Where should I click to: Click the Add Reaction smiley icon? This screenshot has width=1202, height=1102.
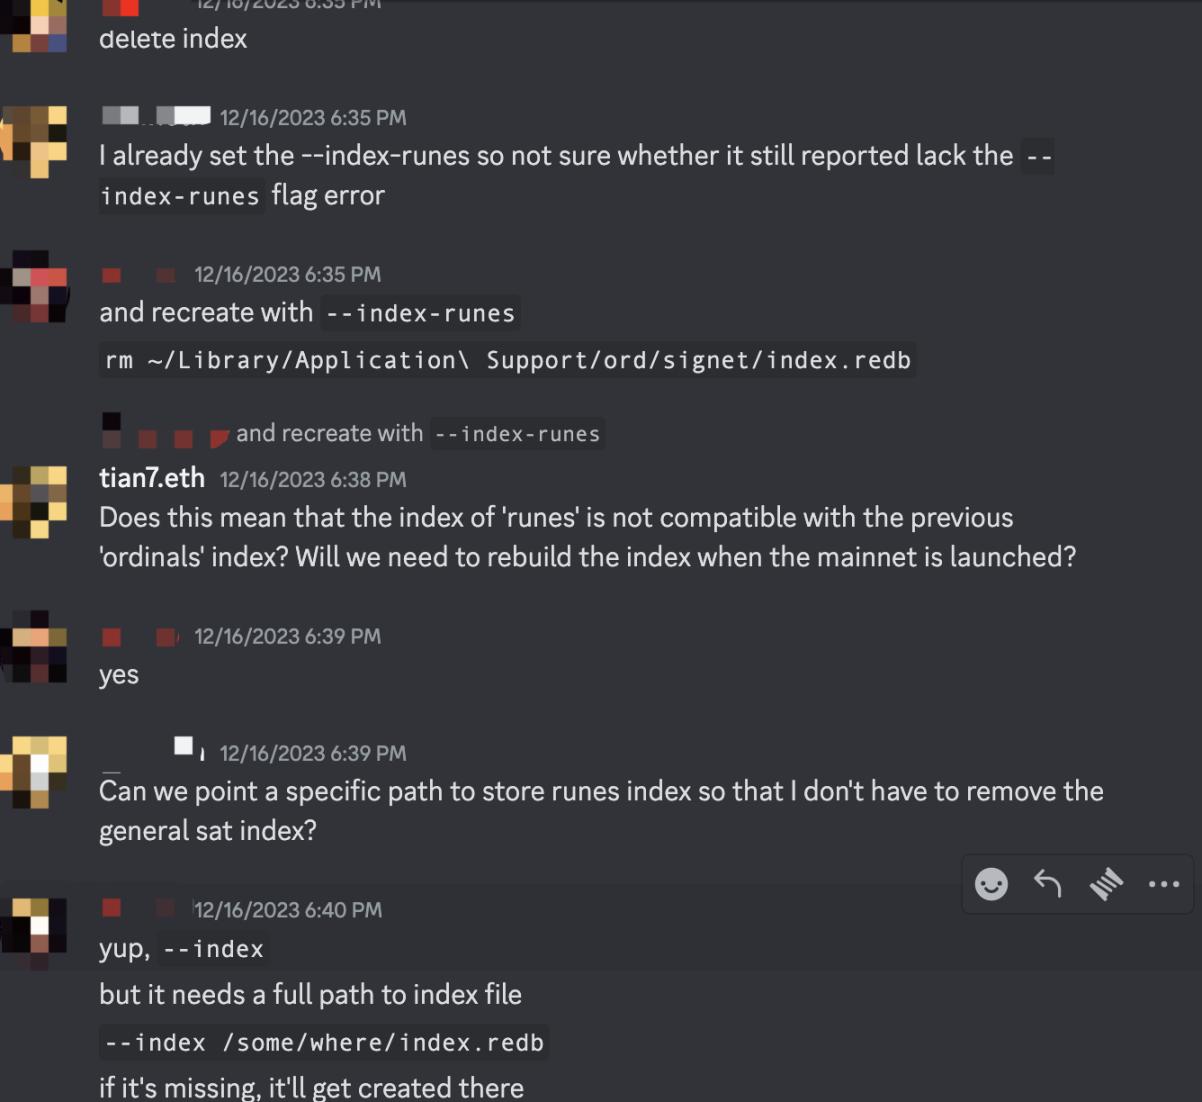click(991, 884)
